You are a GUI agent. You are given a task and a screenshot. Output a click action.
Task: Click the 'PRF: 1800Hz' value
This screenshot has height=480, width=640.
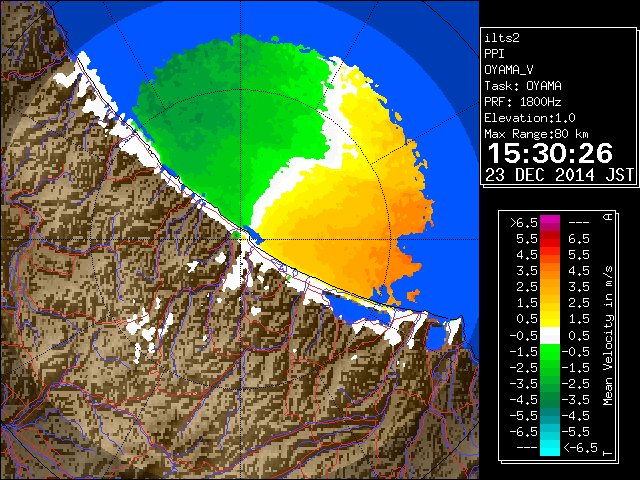pos(523,102)
